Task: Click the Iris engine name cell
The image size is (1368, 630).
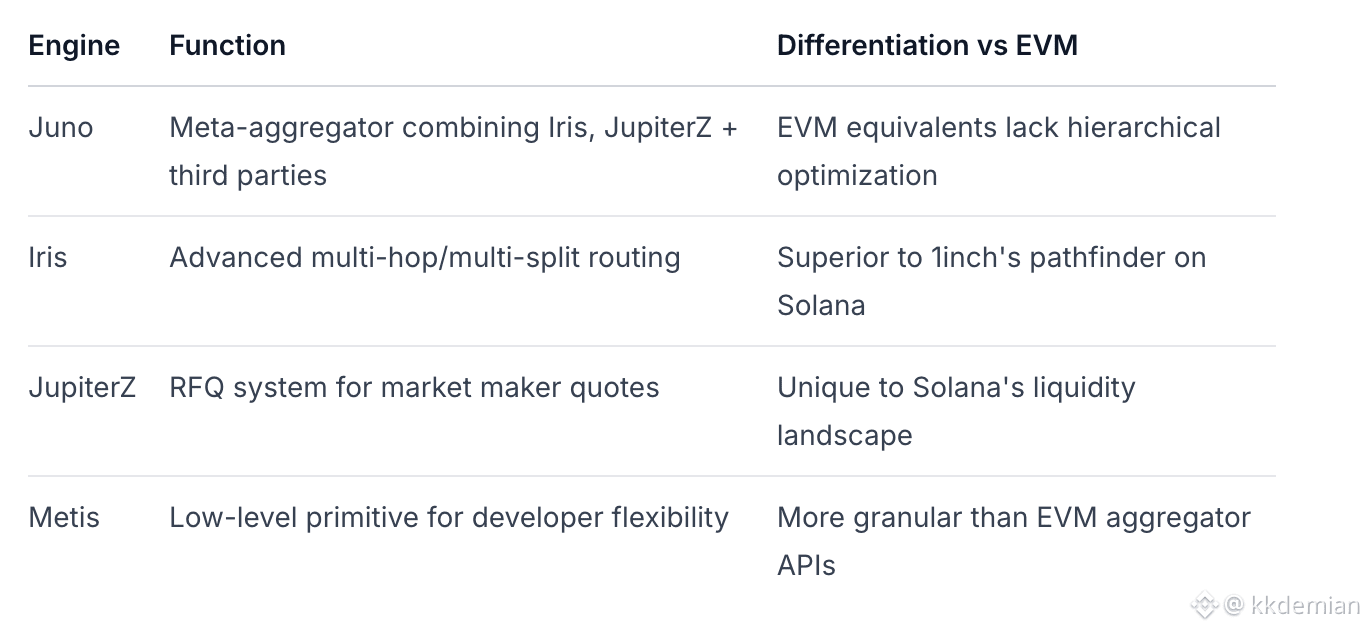Action: [x=48, y=258]
